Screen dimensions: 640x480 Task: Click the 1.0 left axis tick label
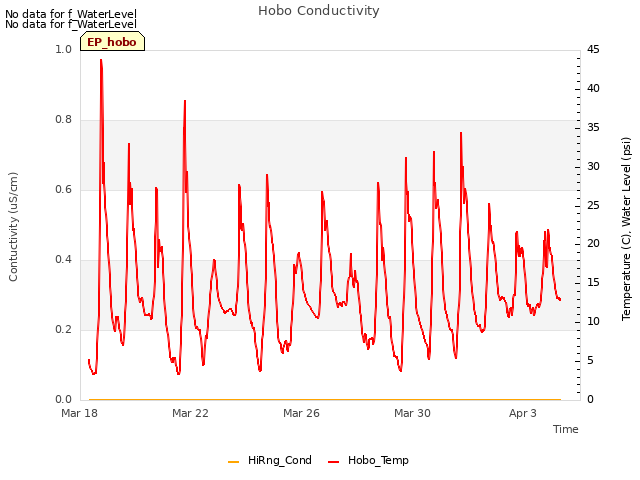coord(64,49)
